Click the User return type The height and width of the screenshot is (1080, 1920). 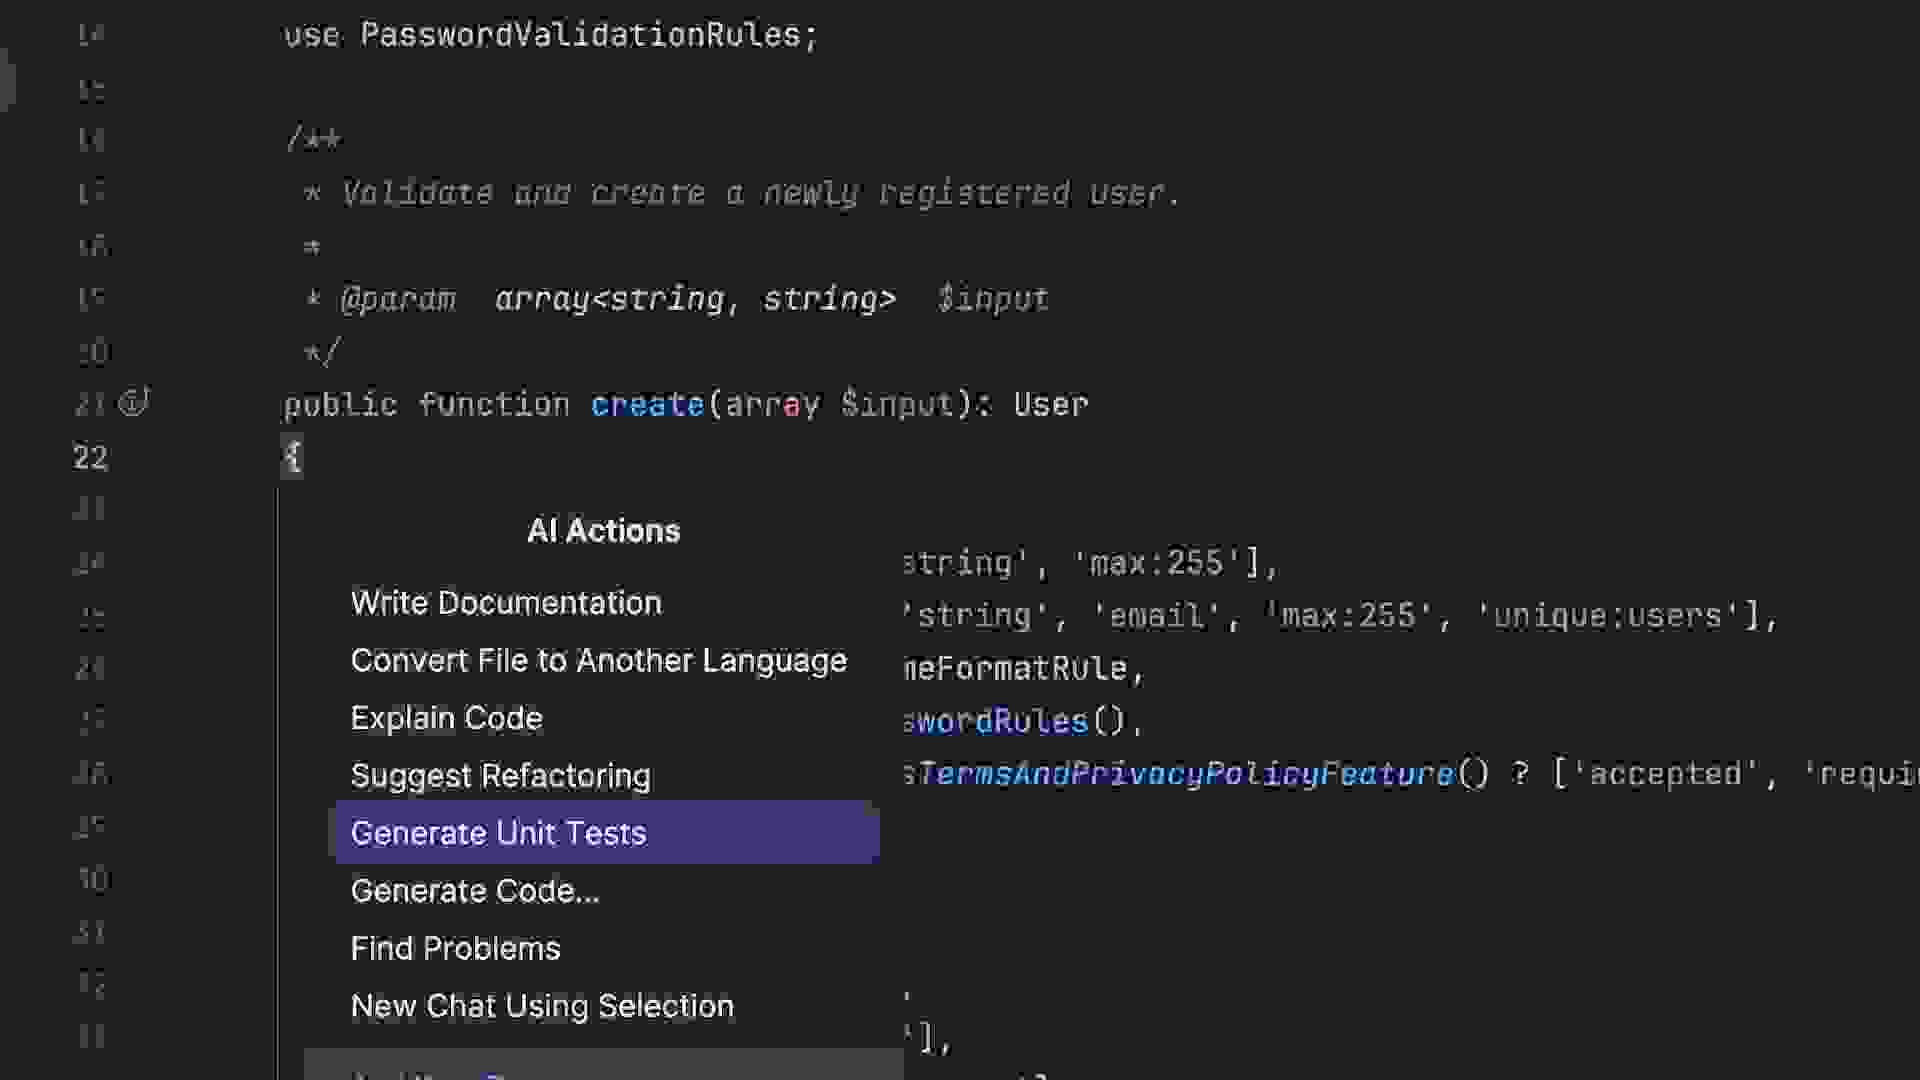pyautogui.click(x=1051, y=405)
